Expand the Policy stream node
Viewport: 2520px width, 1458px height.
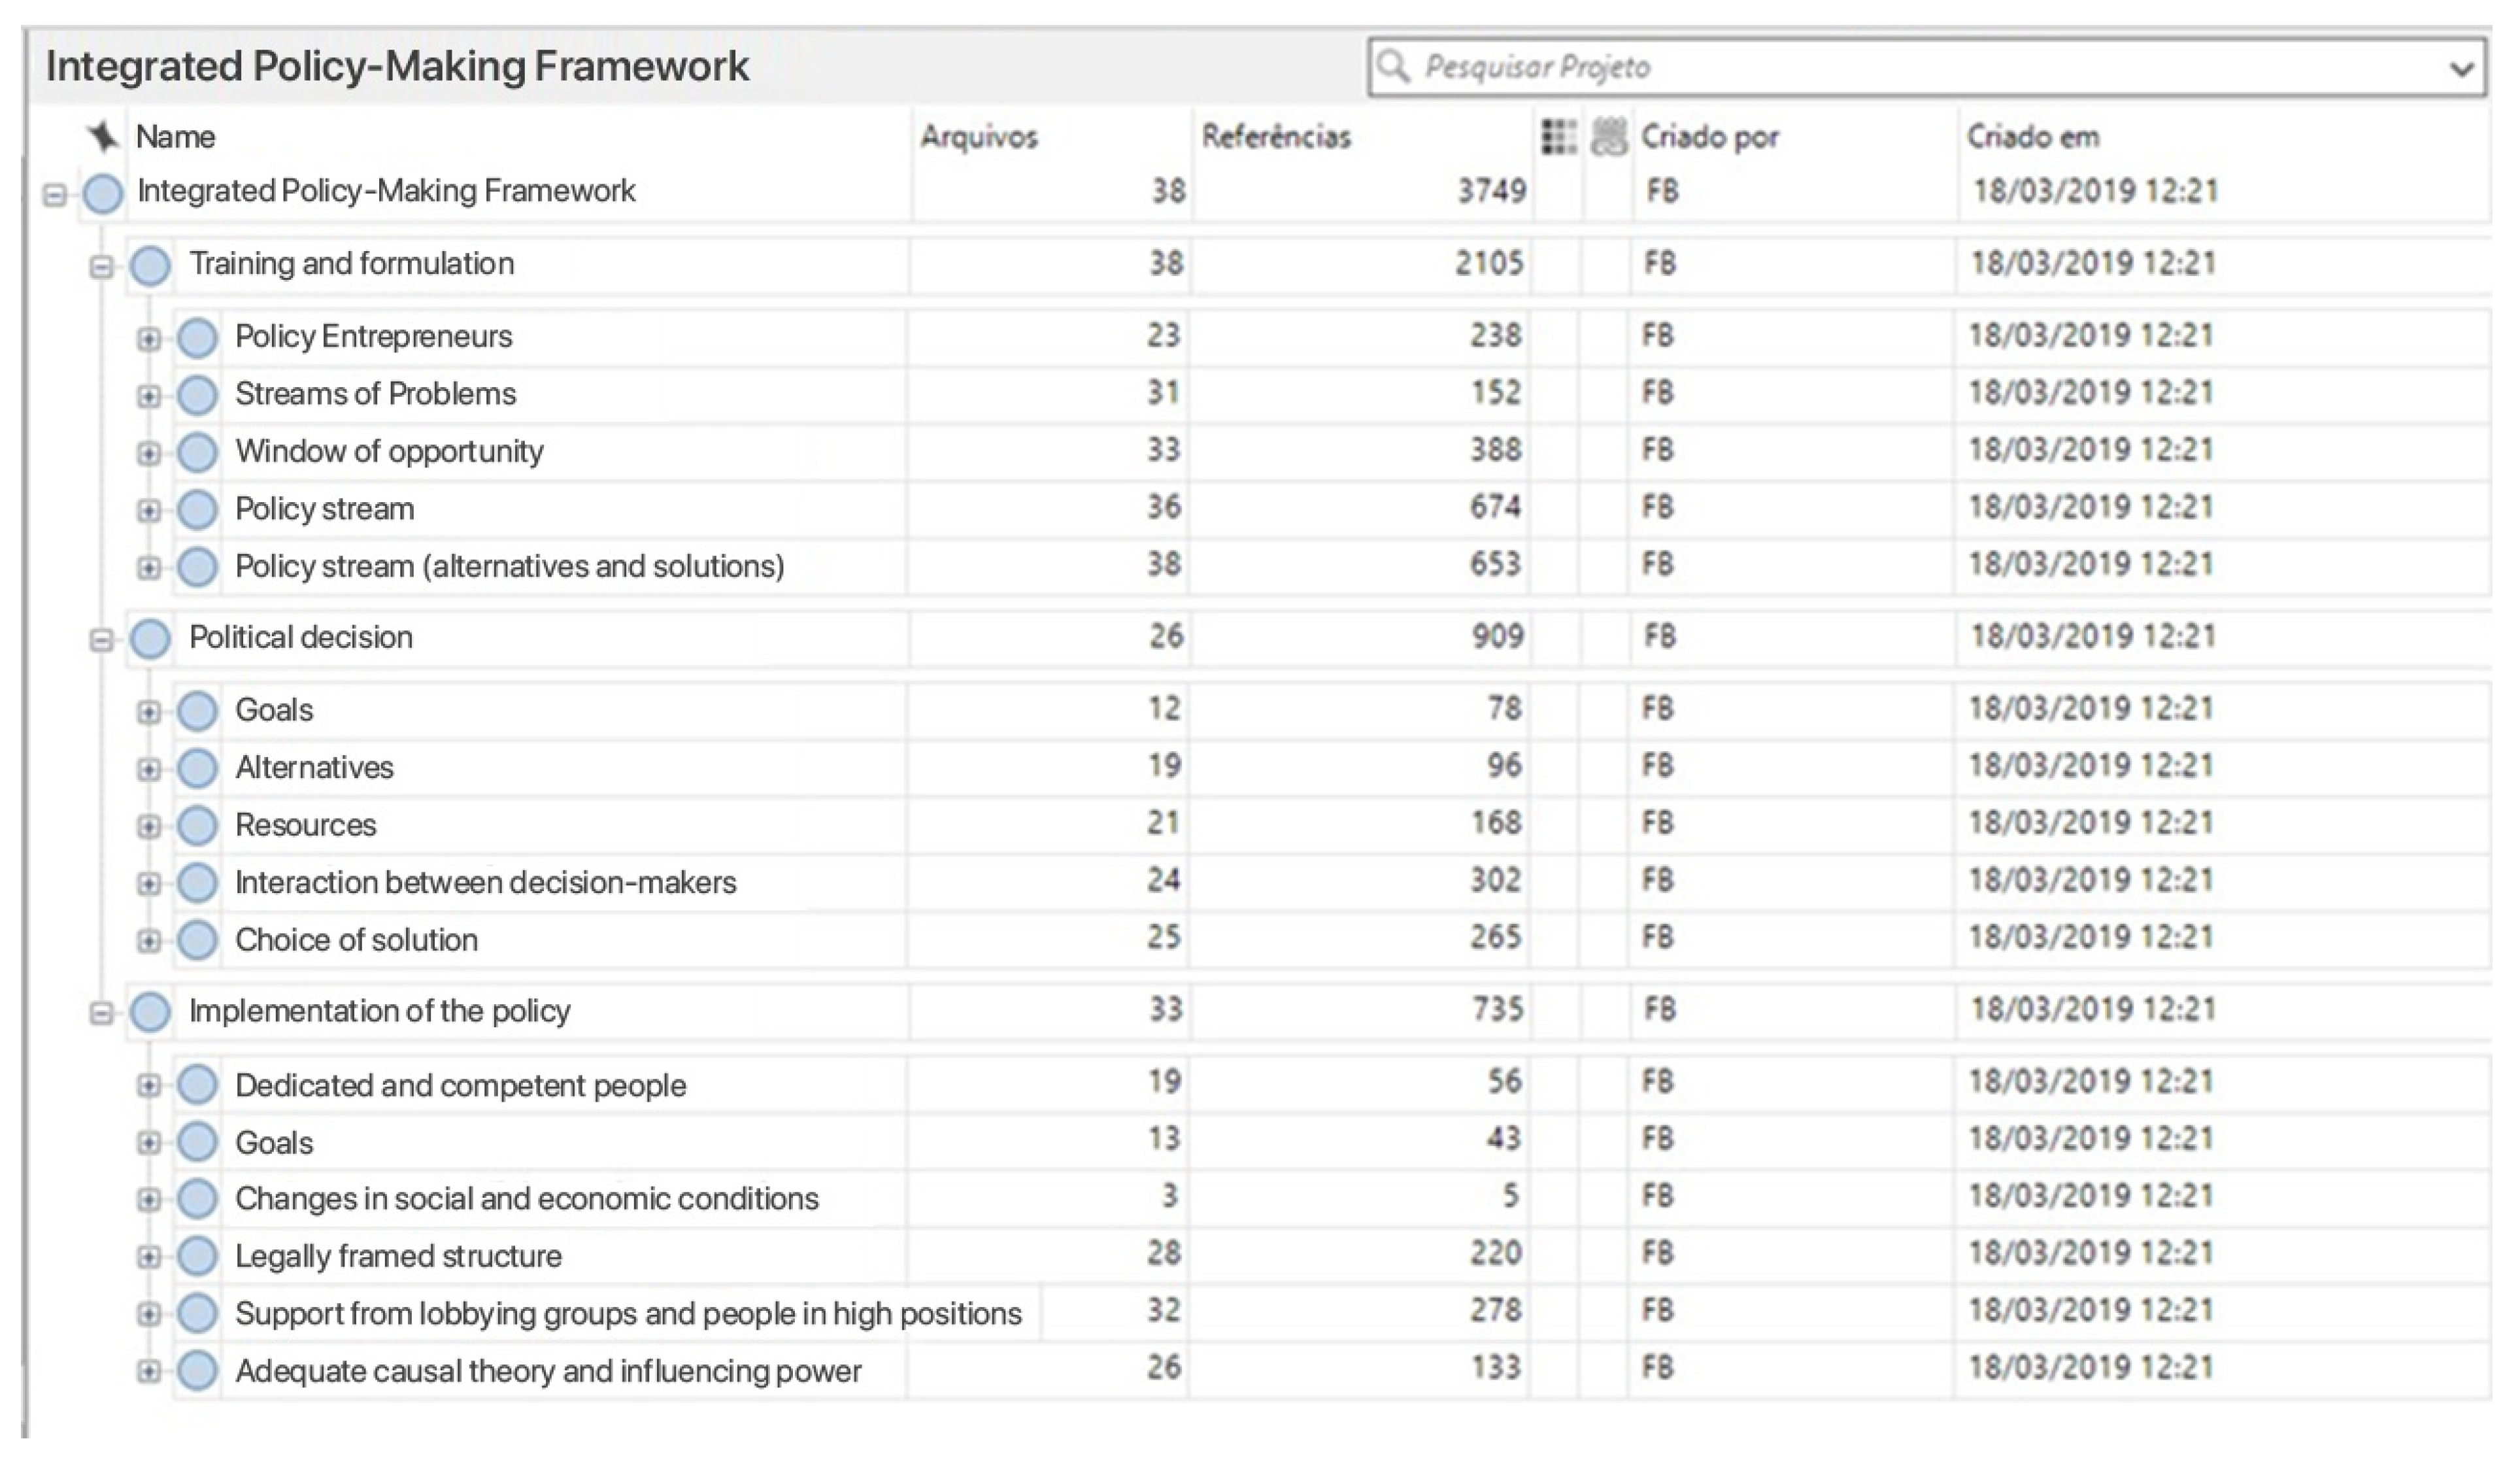pos(148,511)
